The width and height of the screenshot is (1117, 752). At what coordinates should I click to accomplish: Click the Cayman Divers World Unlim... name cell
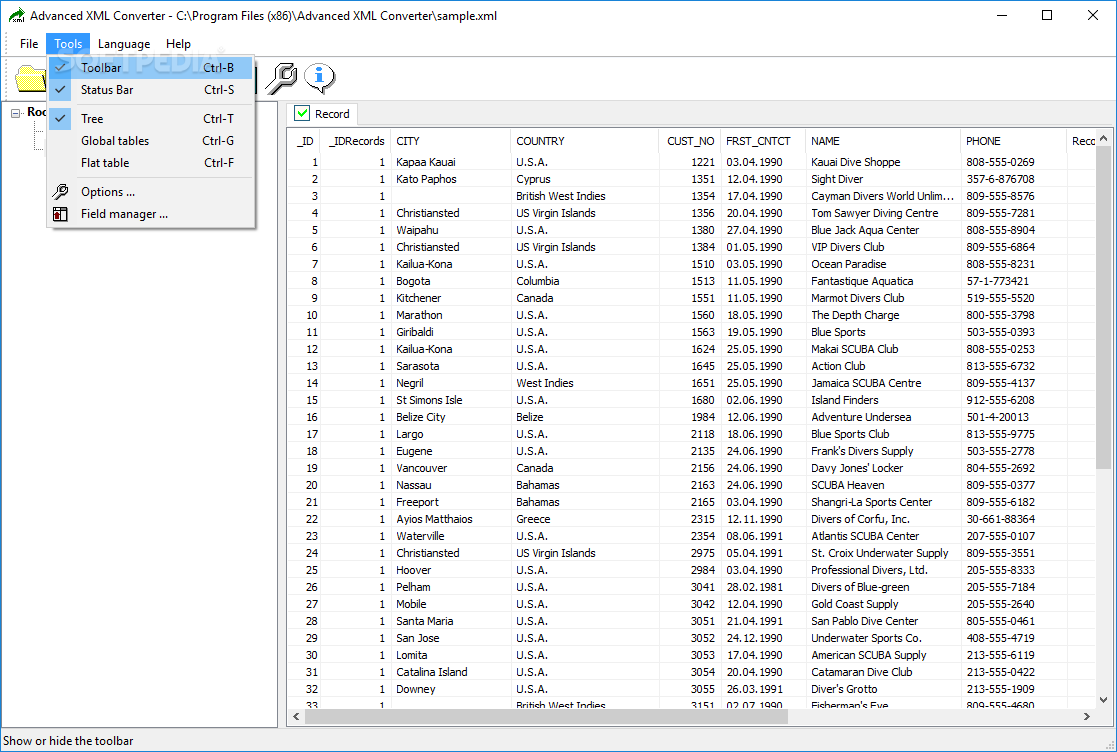(x=882, y=196)
